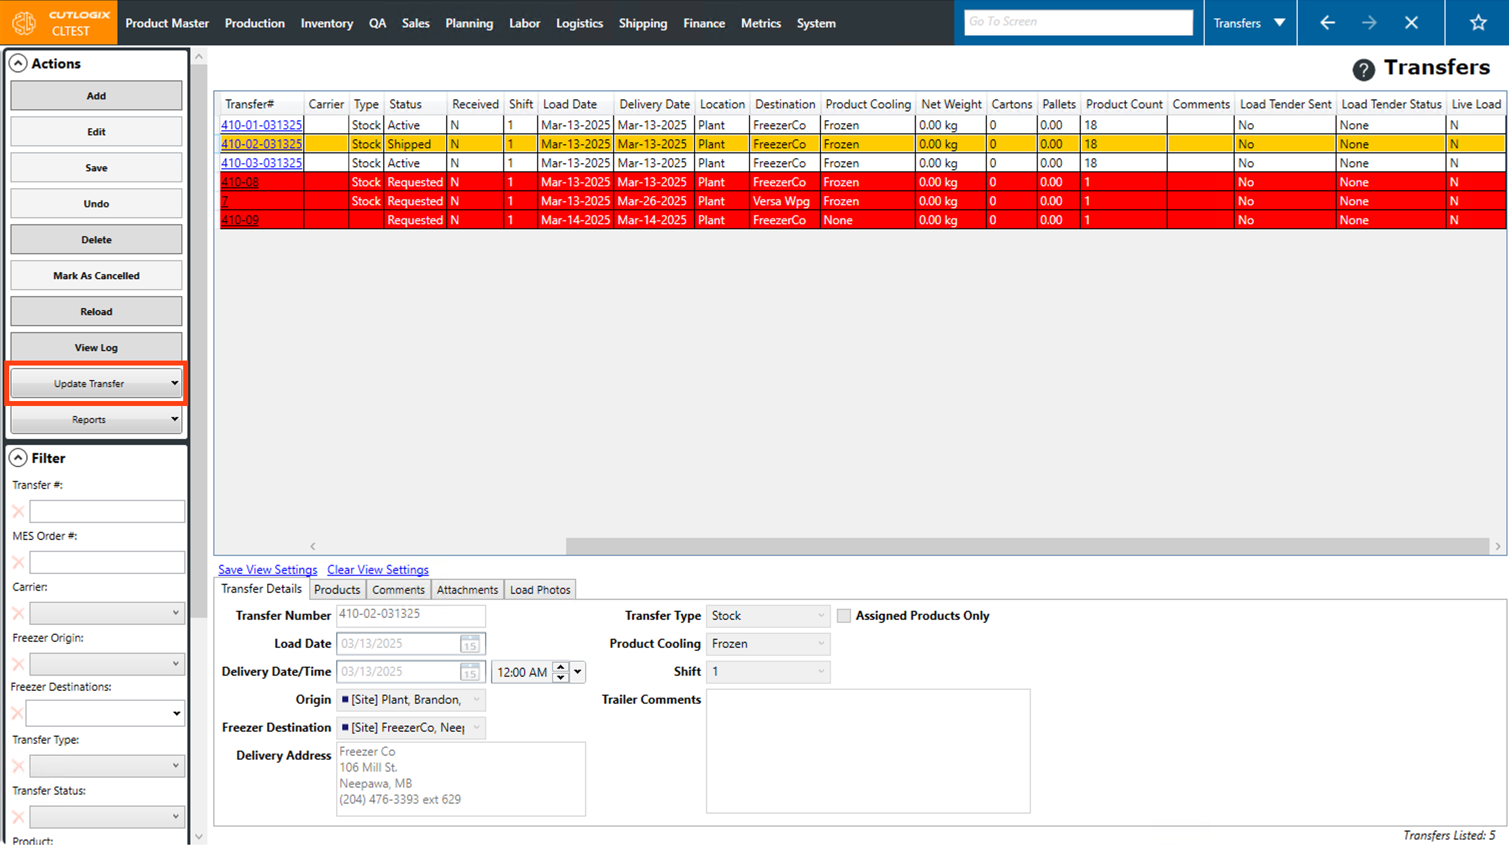Click the Delivery Date calendar icon
Viewport: 1509px width, 845px height.
tap(469, 672)
